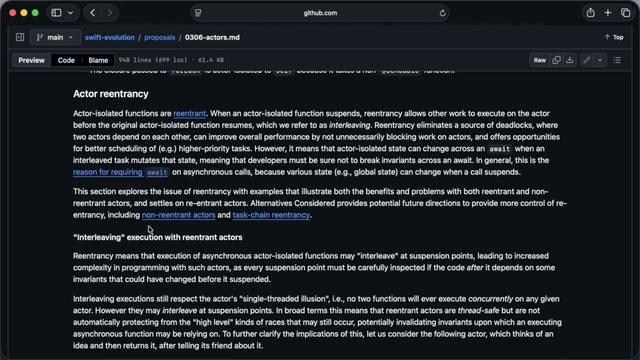The width and height of the screenshot is (640, 360).
Task: Open a new browser tab
Action: point(608,13)
